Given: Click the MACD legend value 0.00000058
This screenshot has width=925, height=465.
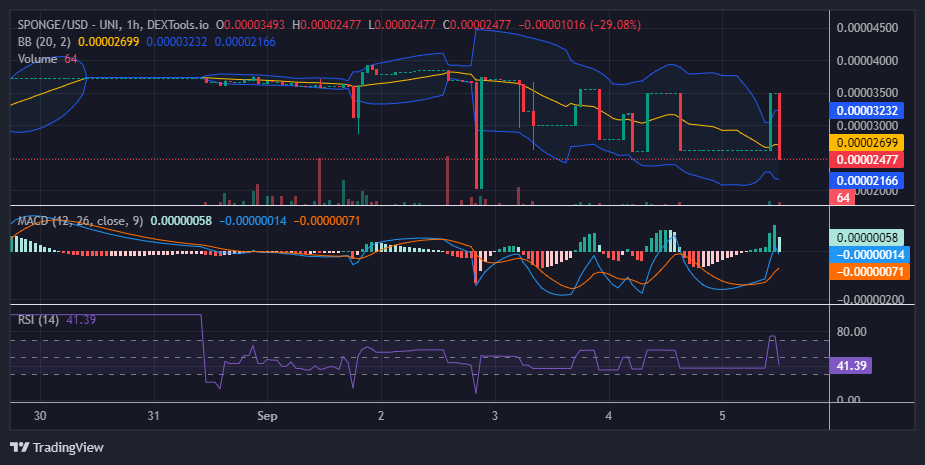Looking at the screenshot, I should pyautogui.click(x=181, y=221).
